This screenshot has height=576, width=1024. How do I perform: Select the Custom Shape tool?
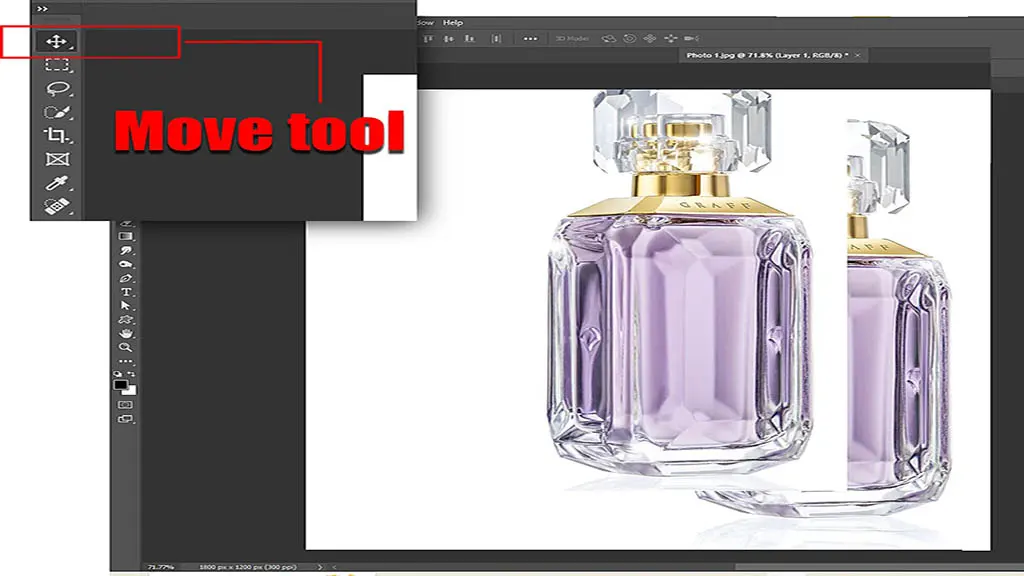coord(125,319)
